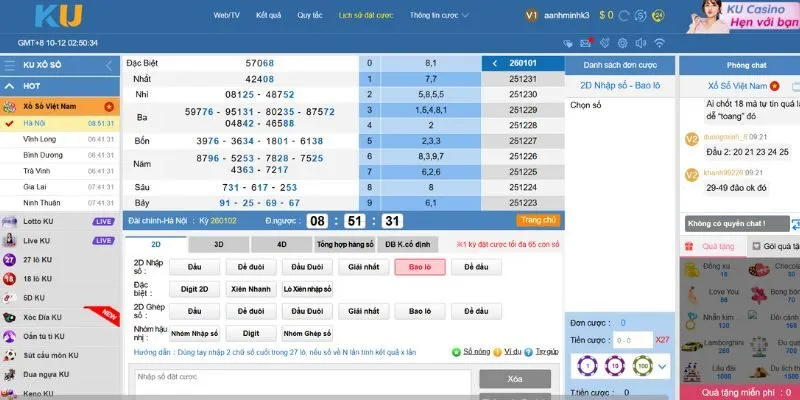Click the Số nóng icon link
This screenshot has height=400, width=800.
tap(471, 352)
